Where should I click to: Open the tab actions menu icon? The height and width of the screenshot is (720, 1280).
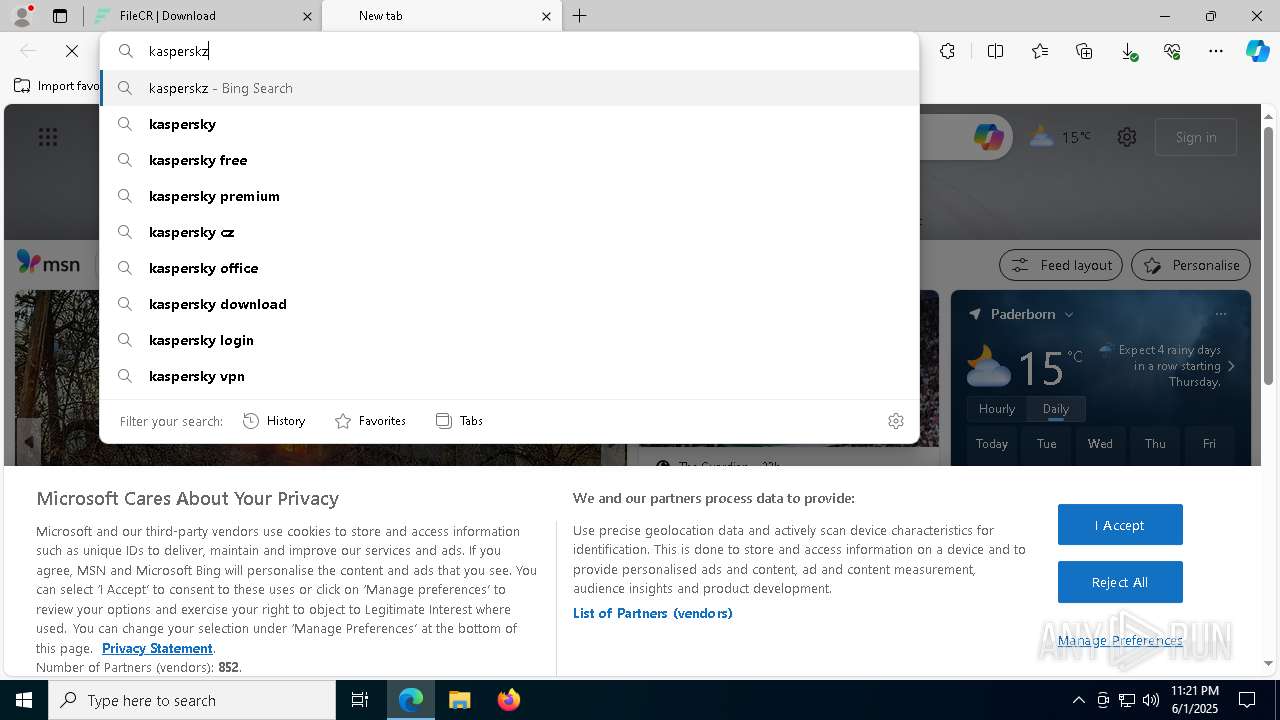(60, 16)
